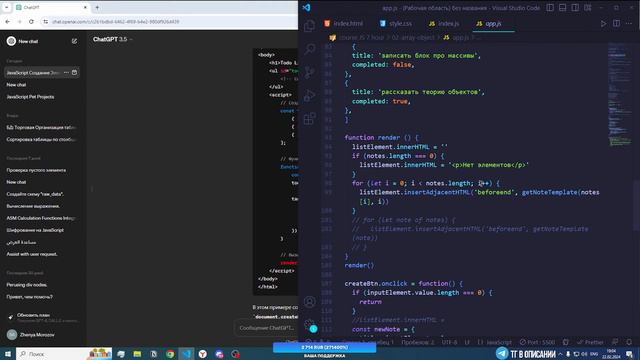Click the Windows taskbar search box

(x=64, y=354)
